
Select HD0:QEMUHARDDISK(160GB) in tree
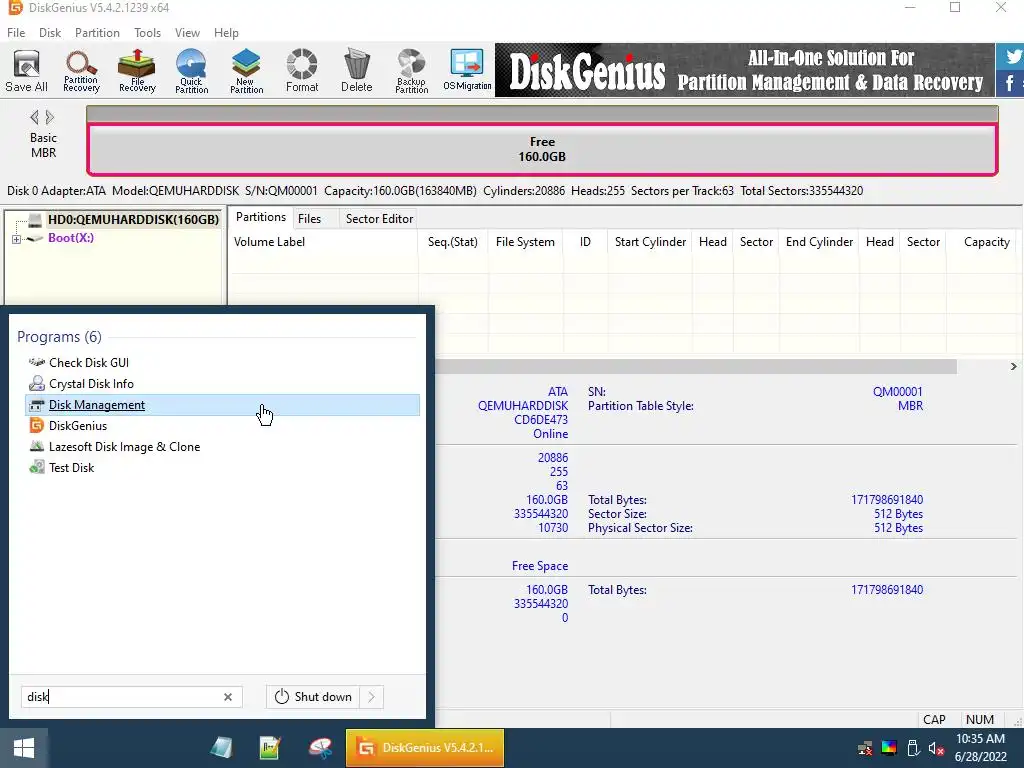click(x=133, y=219)
